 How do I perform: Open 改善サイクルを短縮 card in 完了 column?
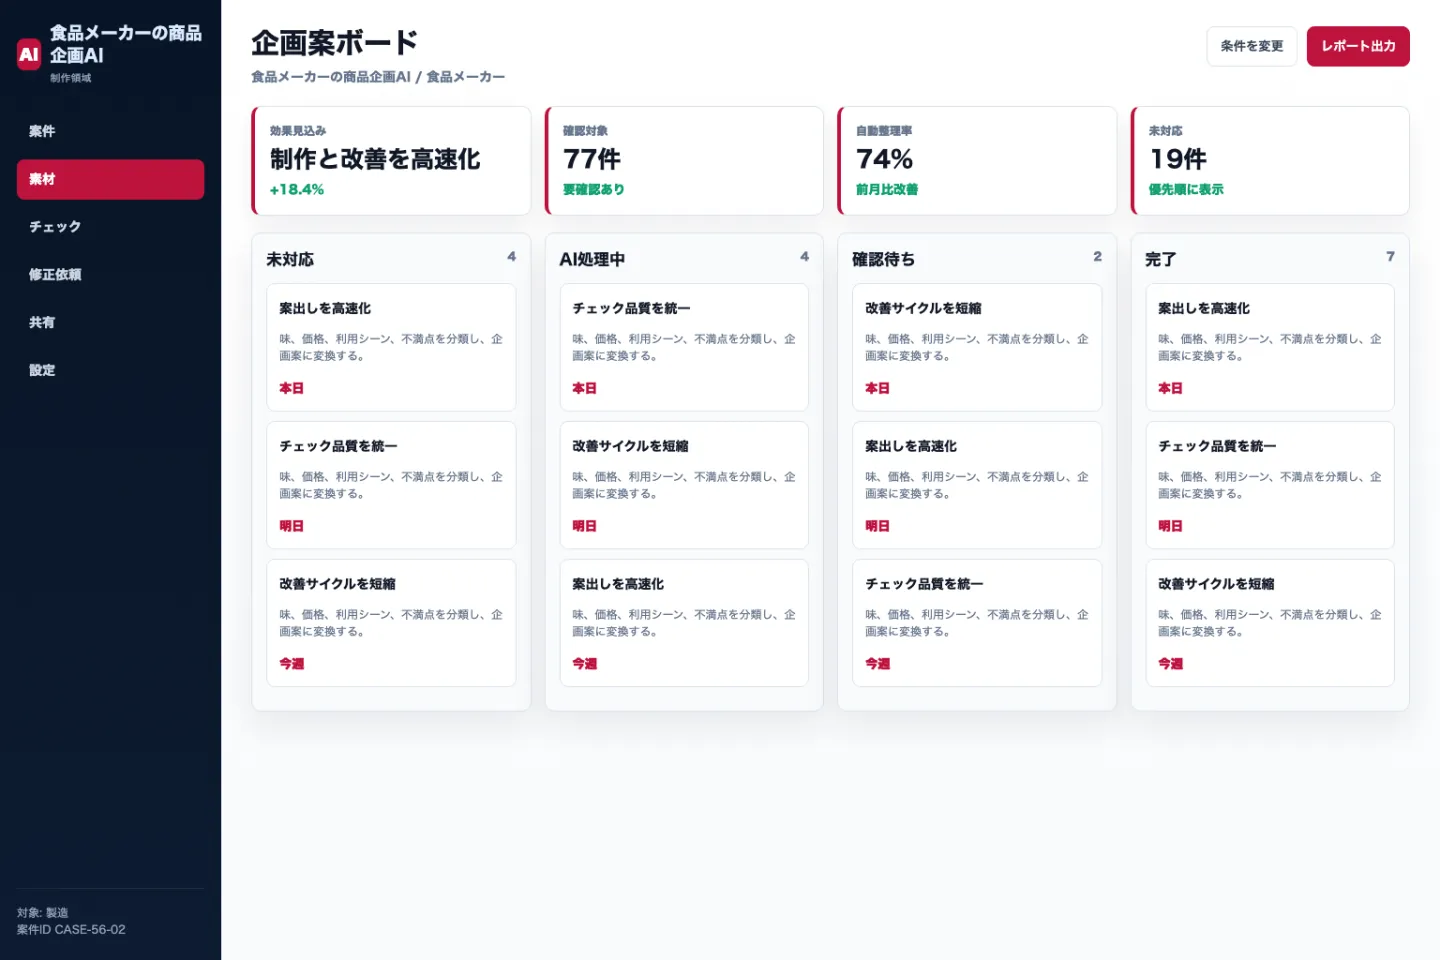tap(1270, 623)
